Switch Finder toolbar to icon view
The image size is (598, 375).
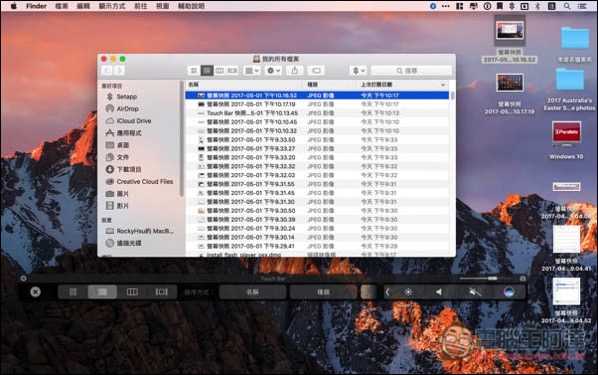194,71
